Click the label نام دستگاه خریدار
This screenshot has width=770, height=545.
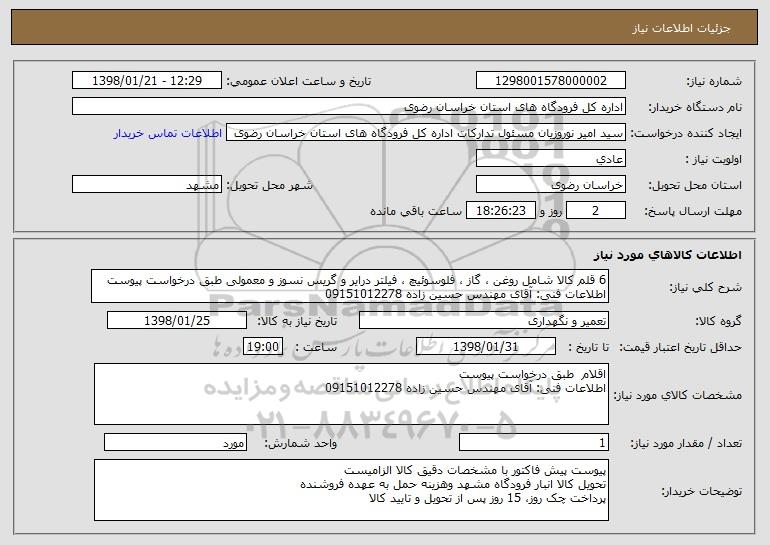(x=695, y=108)
